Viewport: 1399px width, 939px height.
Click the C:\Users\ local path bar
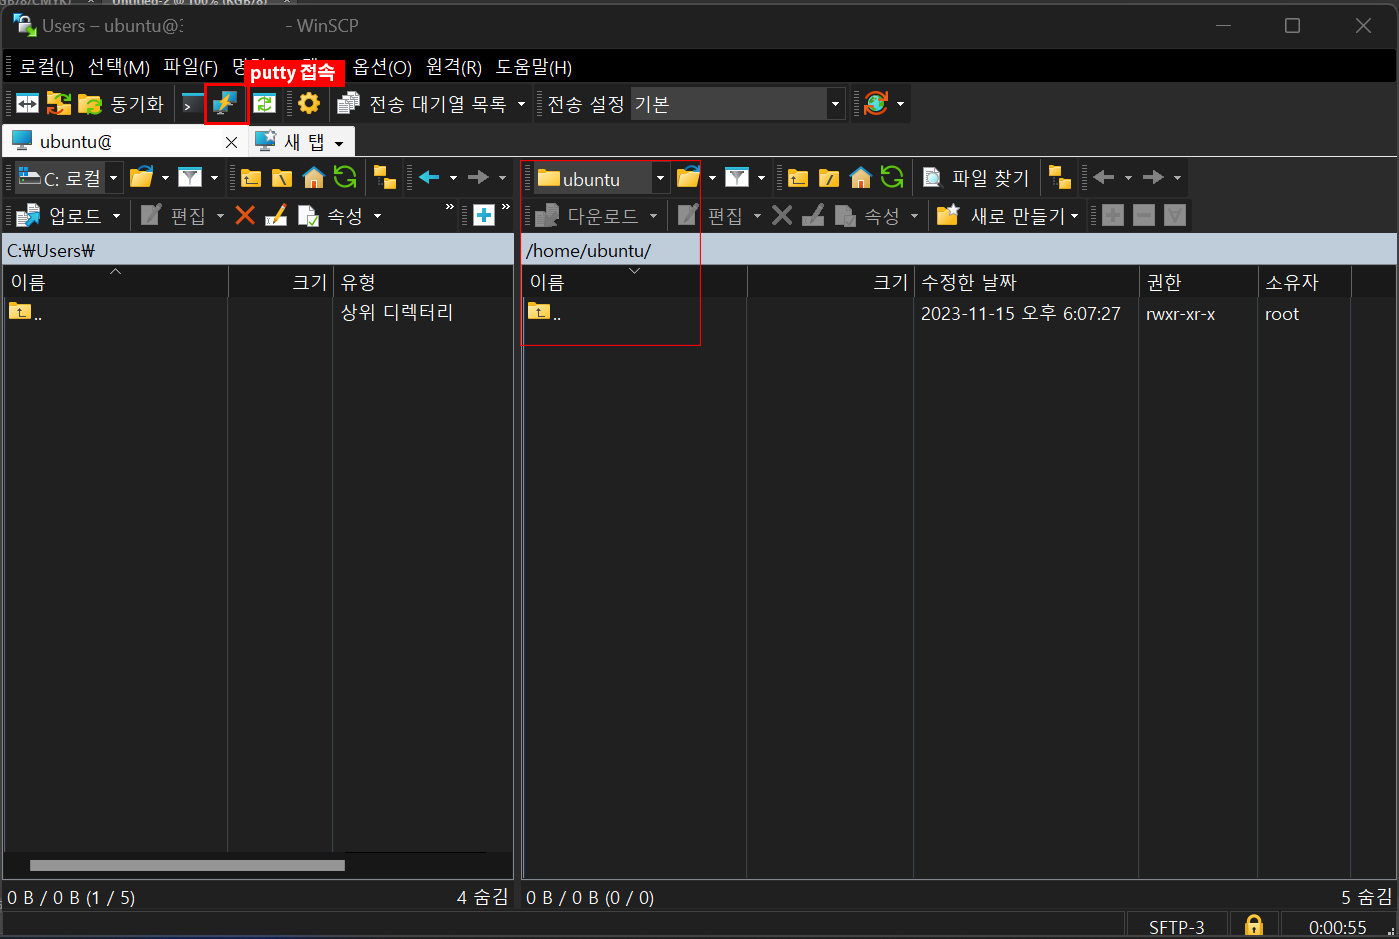pyautogui.click(x=258, y=250)
